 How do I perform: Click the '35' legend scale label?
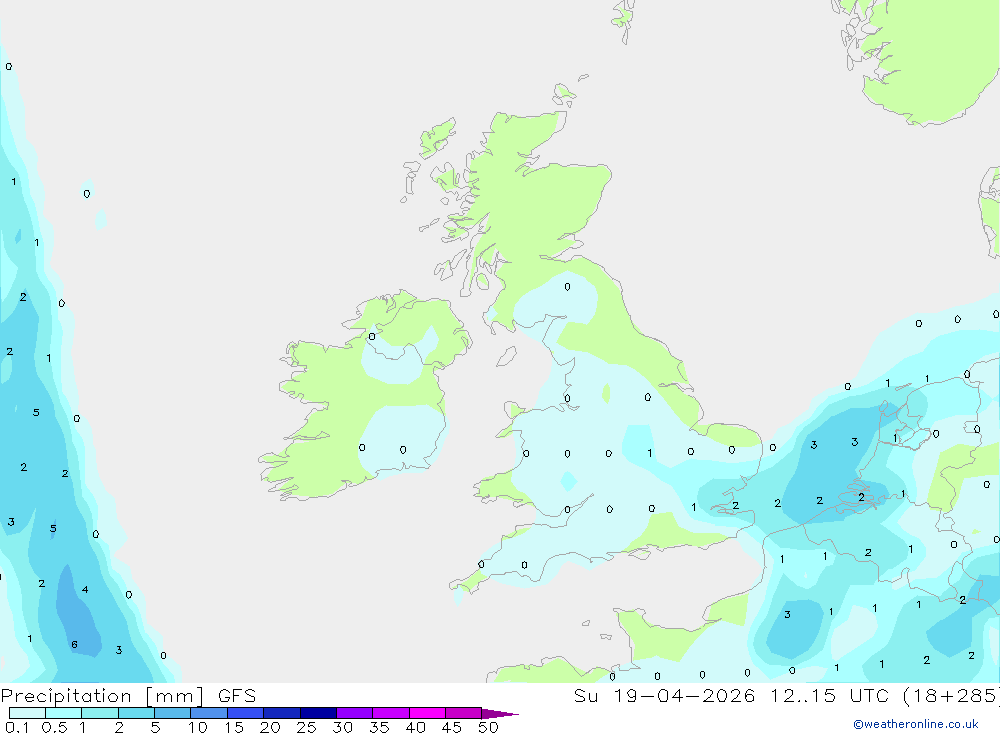(x=379, y=727)
